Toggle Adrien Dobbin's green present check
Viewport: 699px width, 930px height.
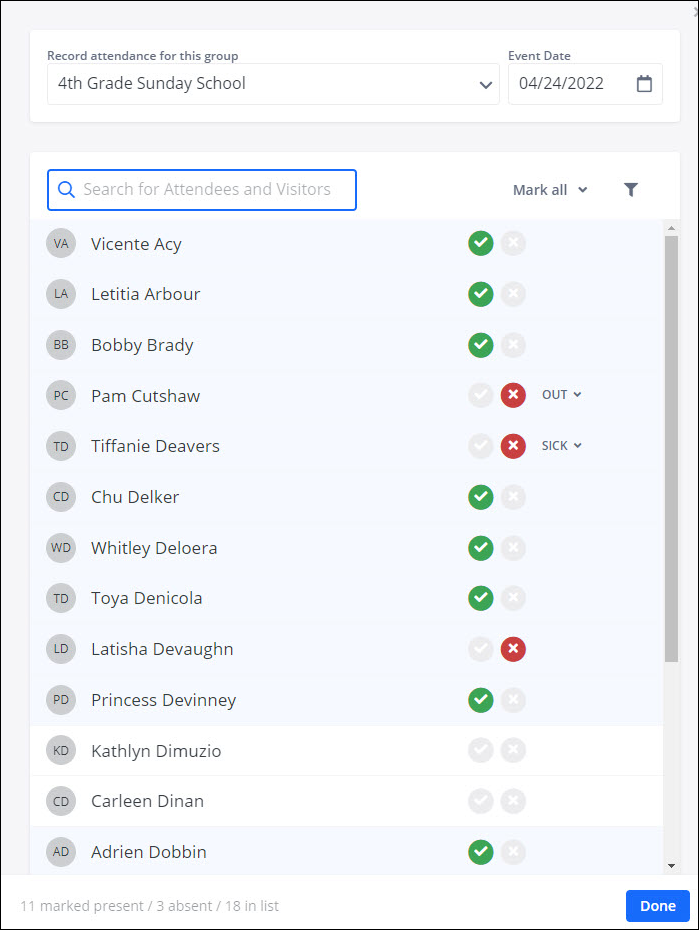(x=481, y=852)
